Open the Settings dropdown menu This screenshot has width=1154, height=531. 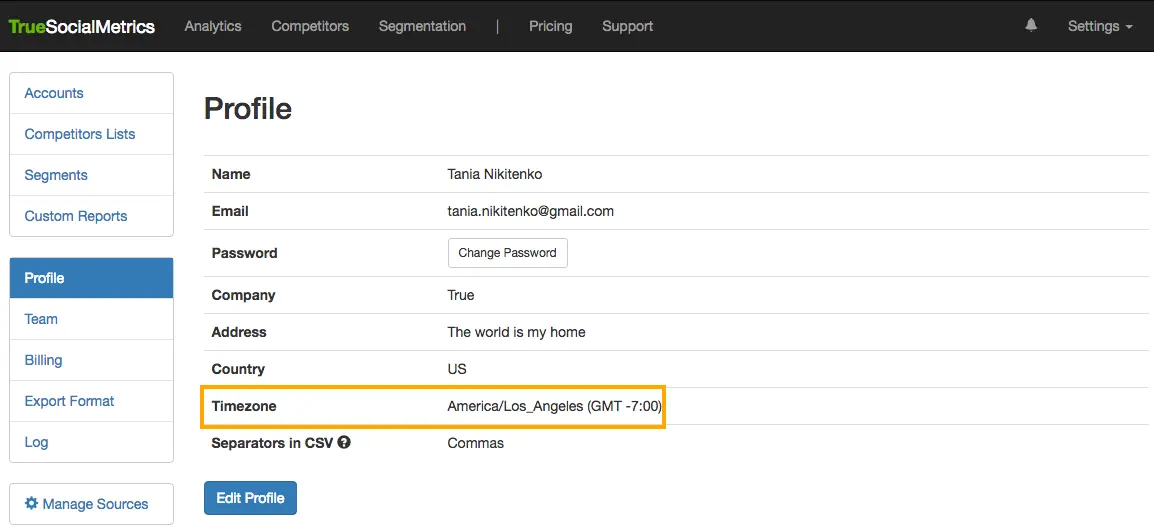click(x=1099, y=26)
